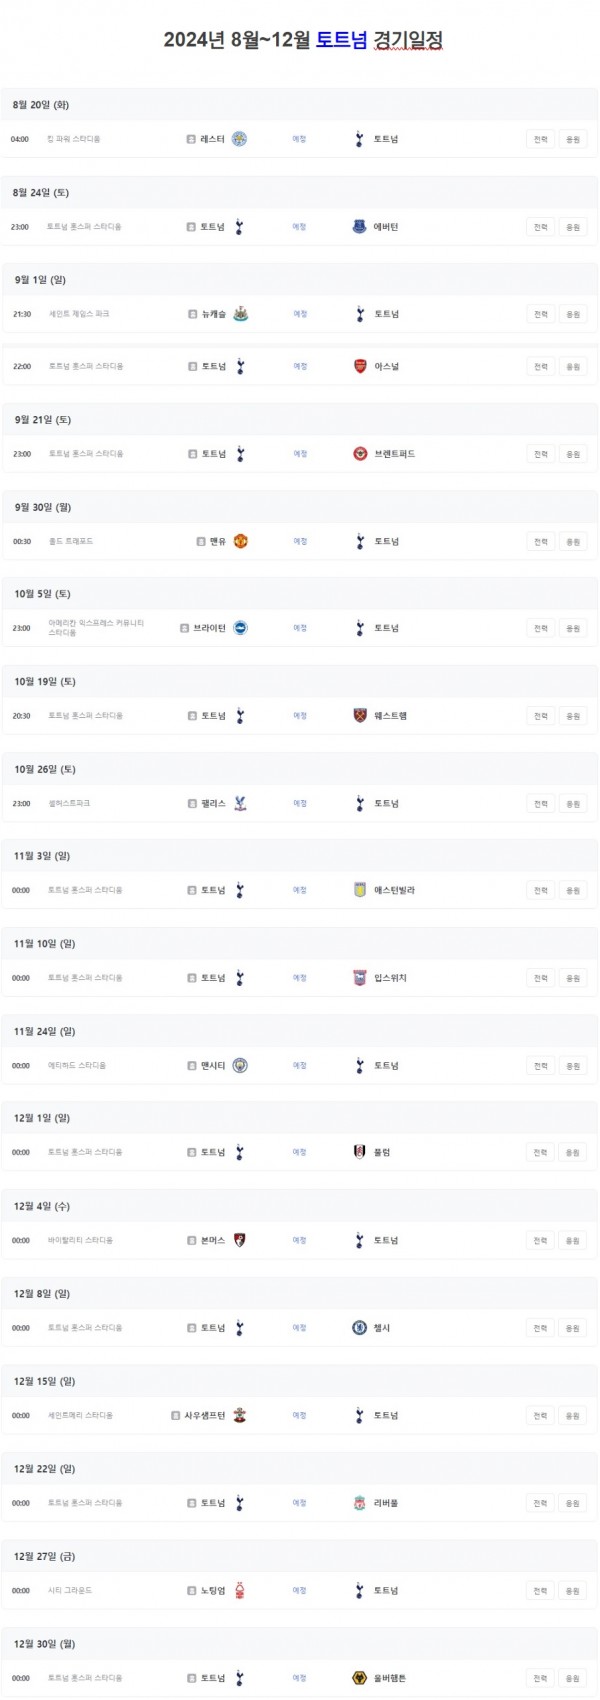This screenshot has width=600, height=1700.
Task: Click the Brentford crest in the 9월 21일 match
Action: (x=360, y=454)
